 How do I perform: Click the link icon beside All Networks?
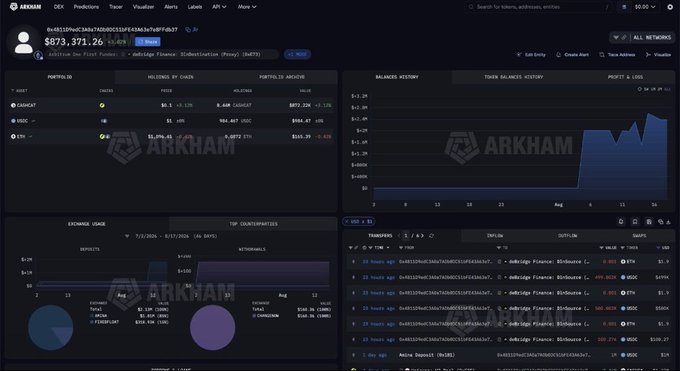tap(624, 38)
